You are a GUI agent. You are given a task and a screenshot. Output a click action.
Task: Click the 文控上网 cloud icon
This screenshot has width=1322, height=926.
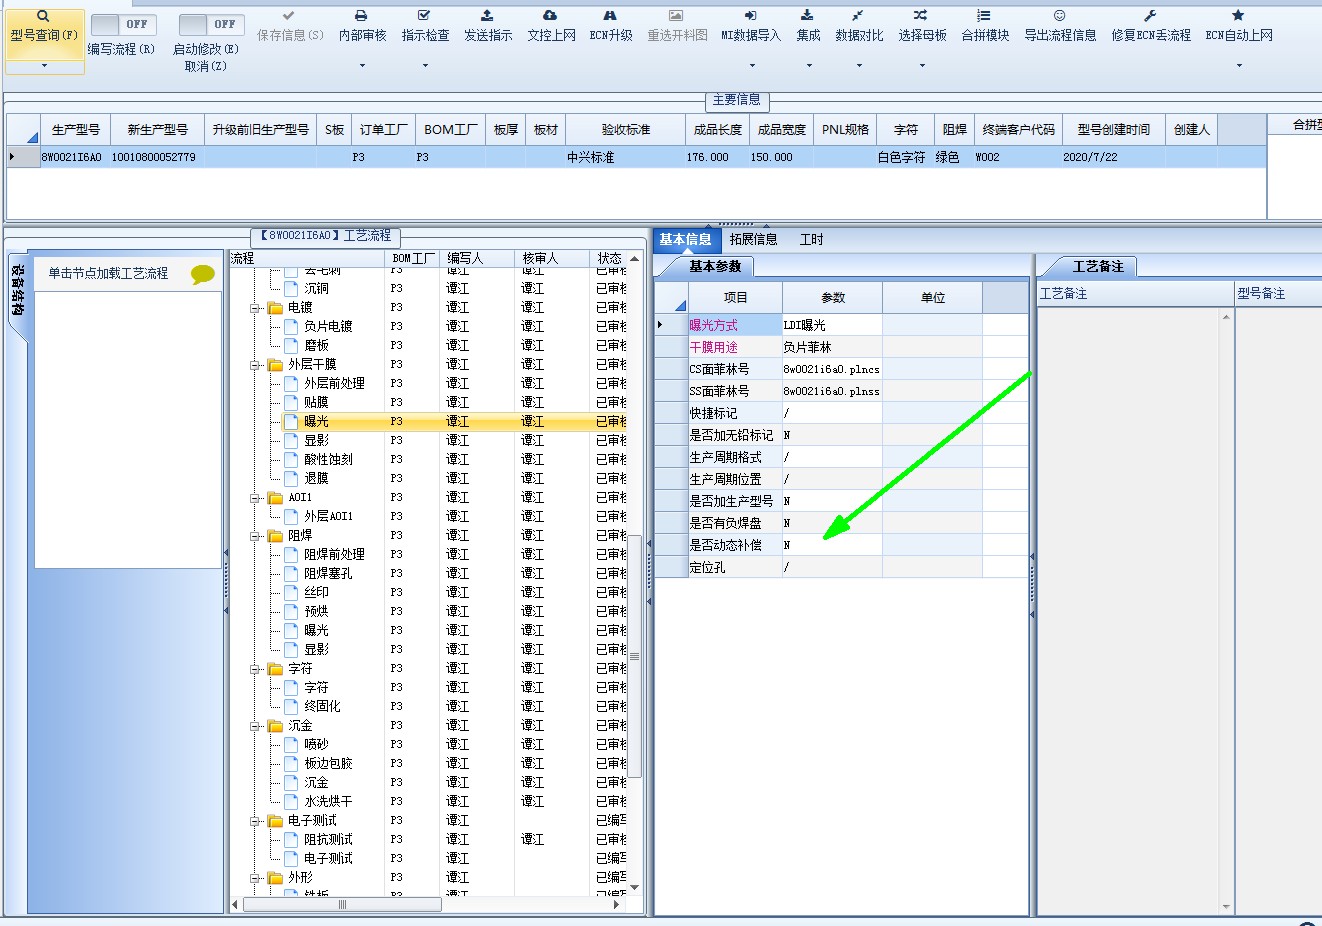coord(550,16)
